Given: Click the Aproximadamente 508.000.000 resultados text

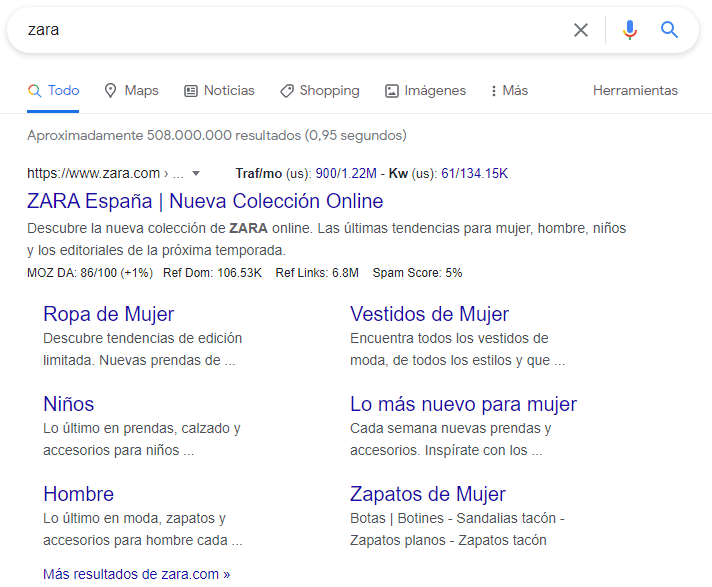Looking at the screenshot, I should pos(217,135).
